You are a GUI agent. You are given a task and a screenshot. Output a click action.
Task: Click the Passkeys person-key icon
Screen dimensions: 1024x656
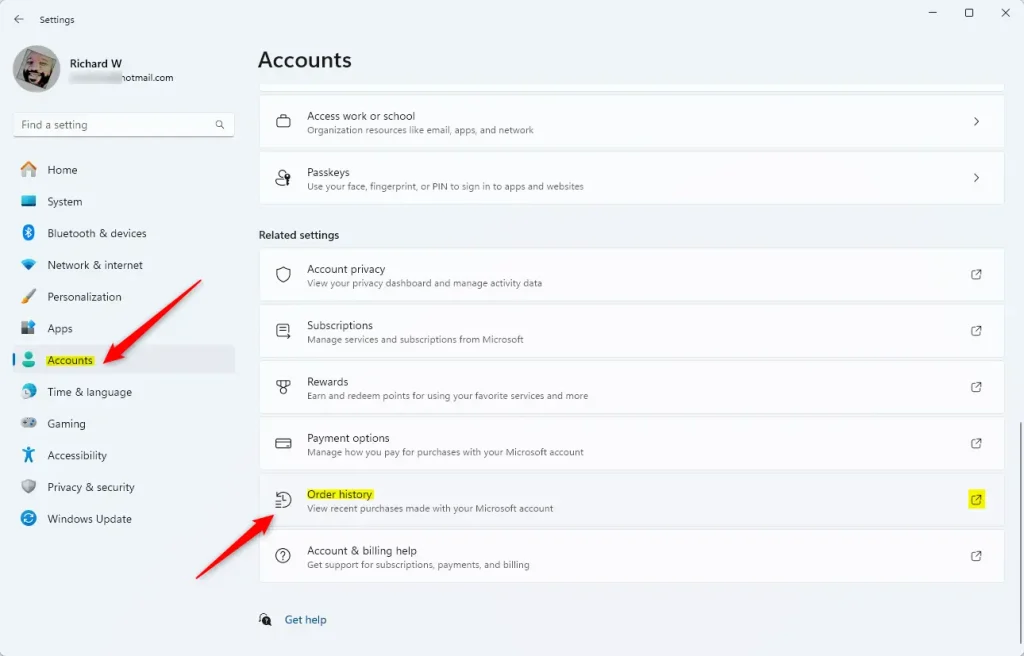[x=283, y=178]
